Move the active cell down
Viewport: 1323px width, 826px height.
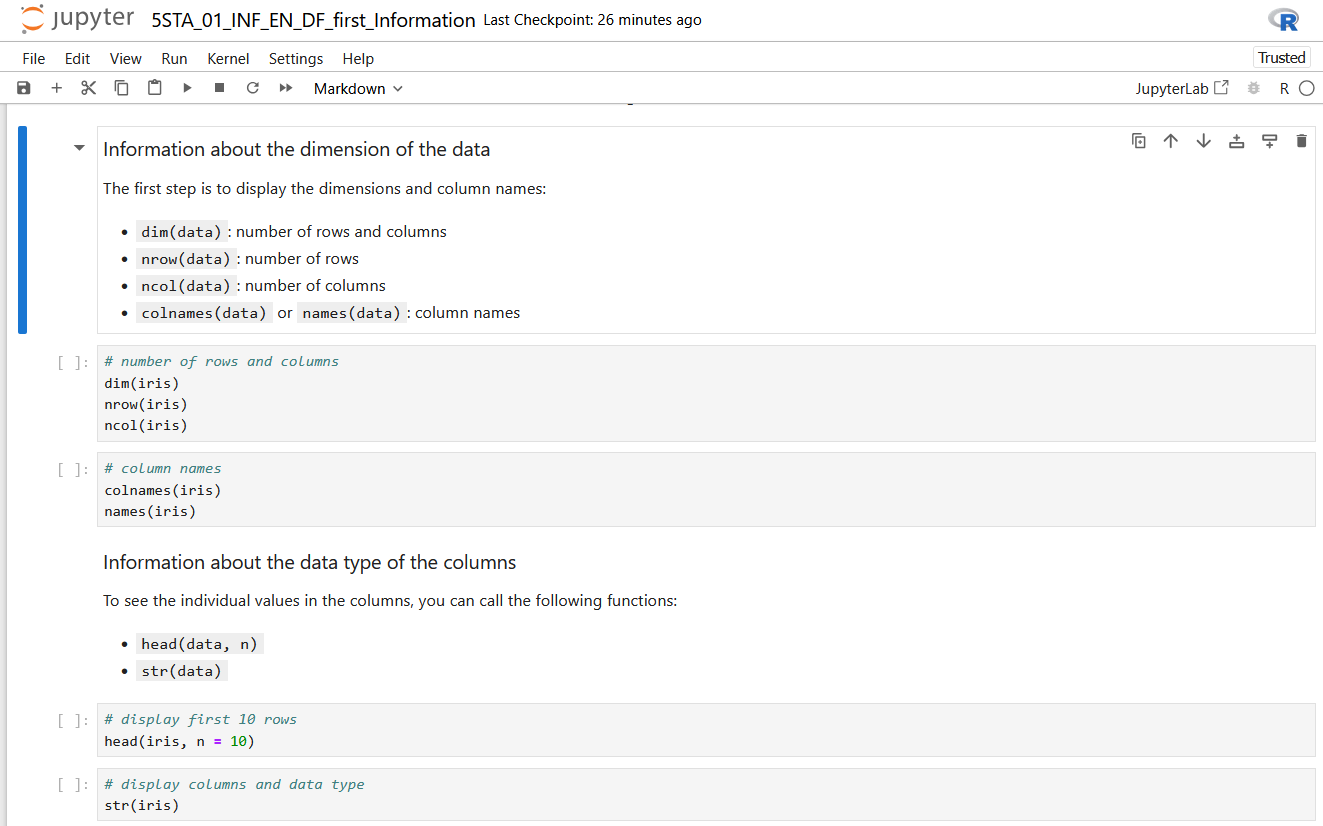(x=1203, y=141)
